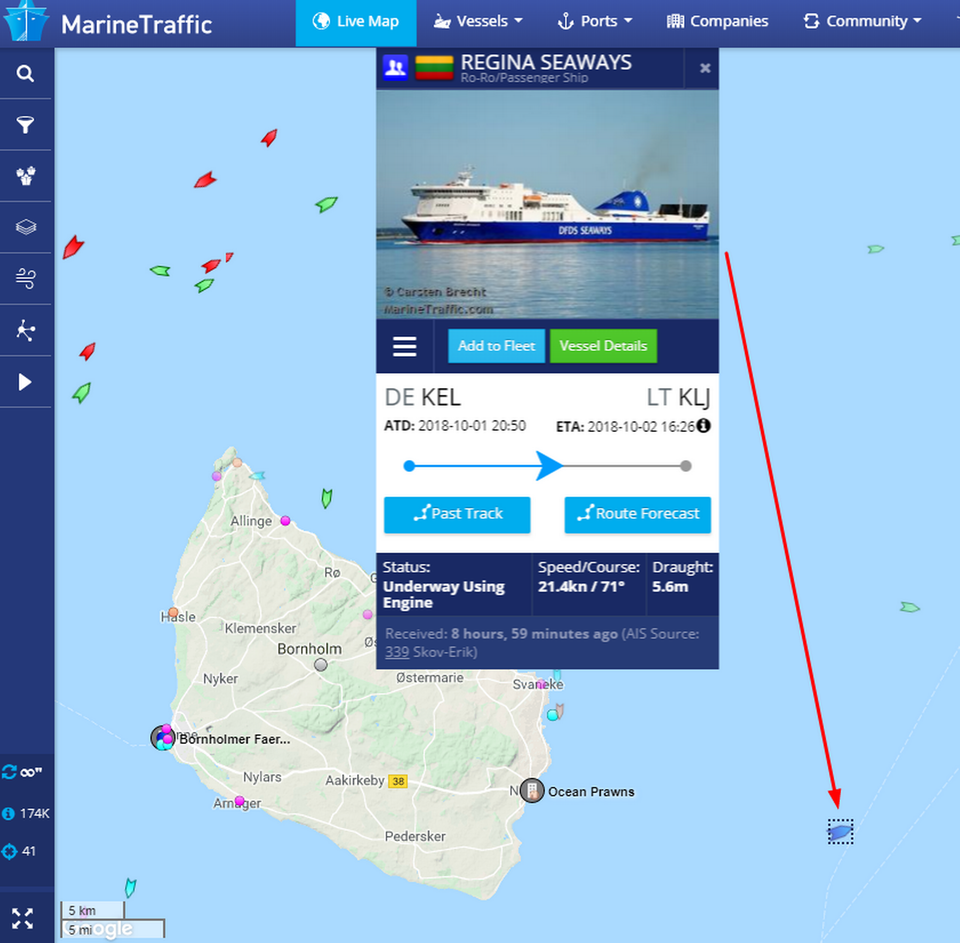
Task: Open the hamburger menu in vessel popup
Action: [405, 347]
